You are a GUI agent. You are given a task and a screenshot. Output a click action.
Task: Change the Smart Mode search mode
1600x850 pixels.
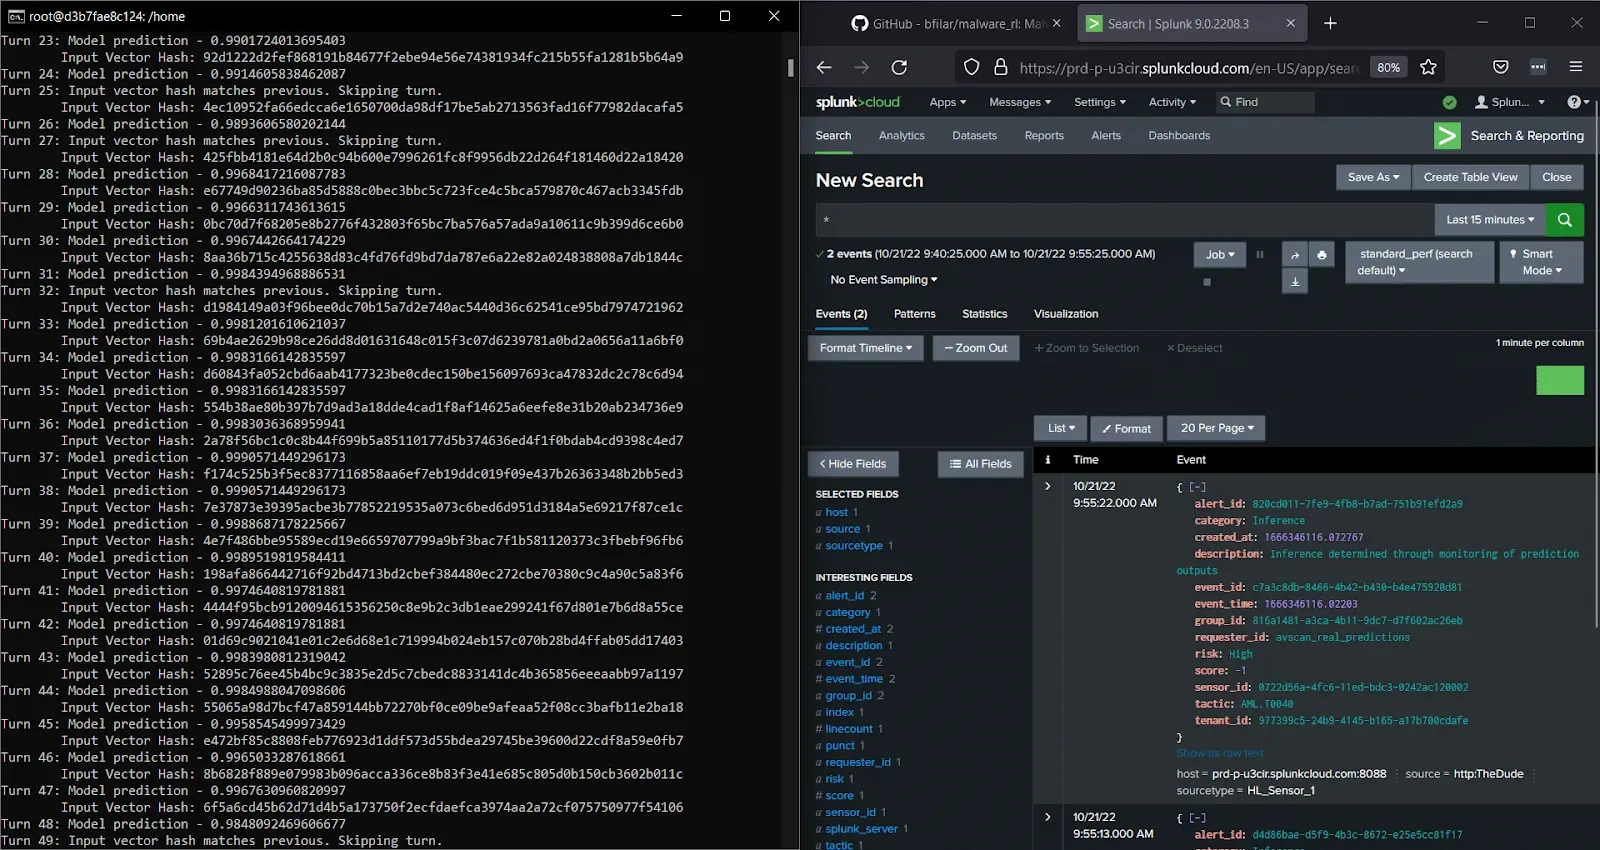click(x=1541, y=262)
